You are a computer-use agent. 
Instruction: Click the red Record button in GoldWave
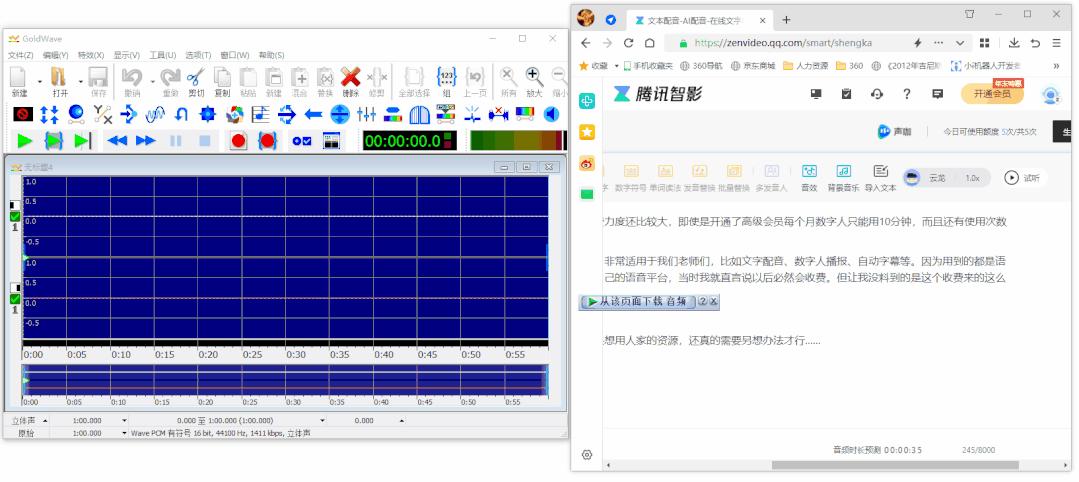(x=238, y=141)
